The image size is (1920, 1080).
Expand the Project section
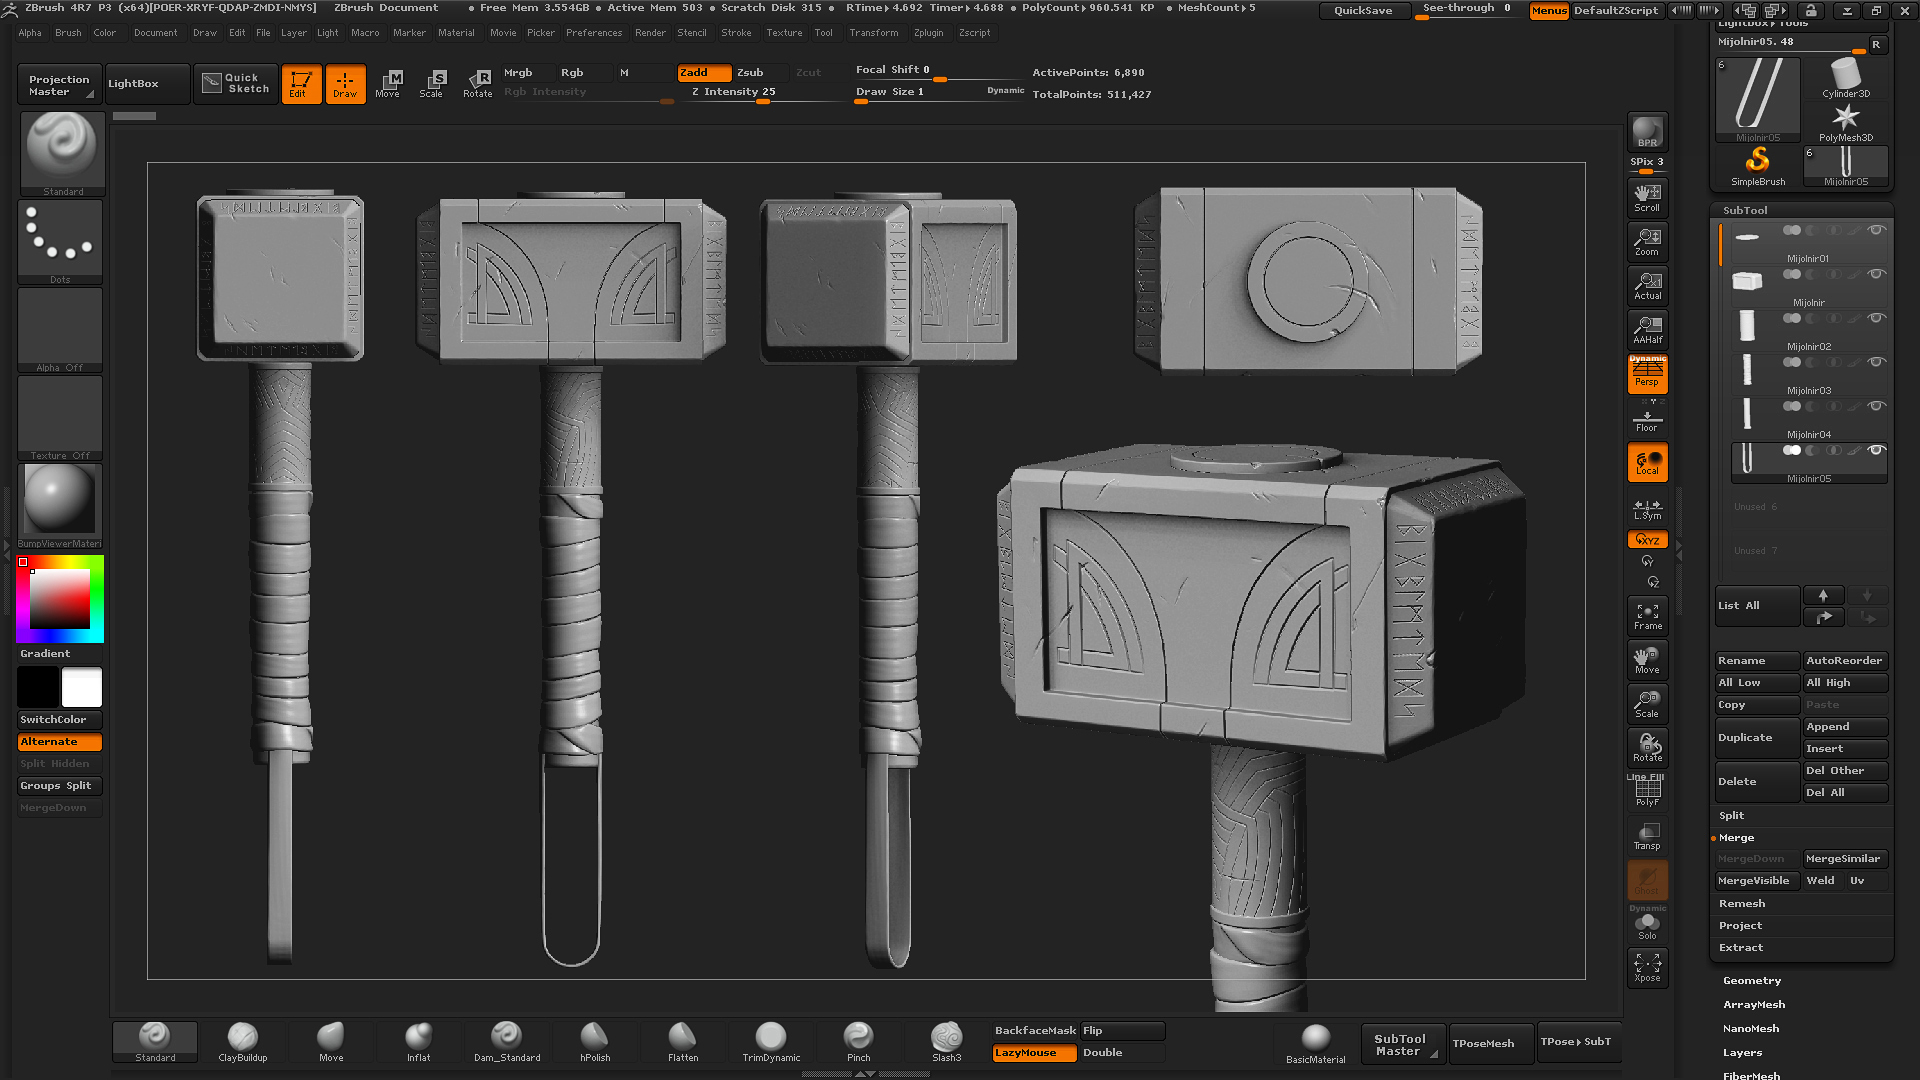(x=1740, y=926)
